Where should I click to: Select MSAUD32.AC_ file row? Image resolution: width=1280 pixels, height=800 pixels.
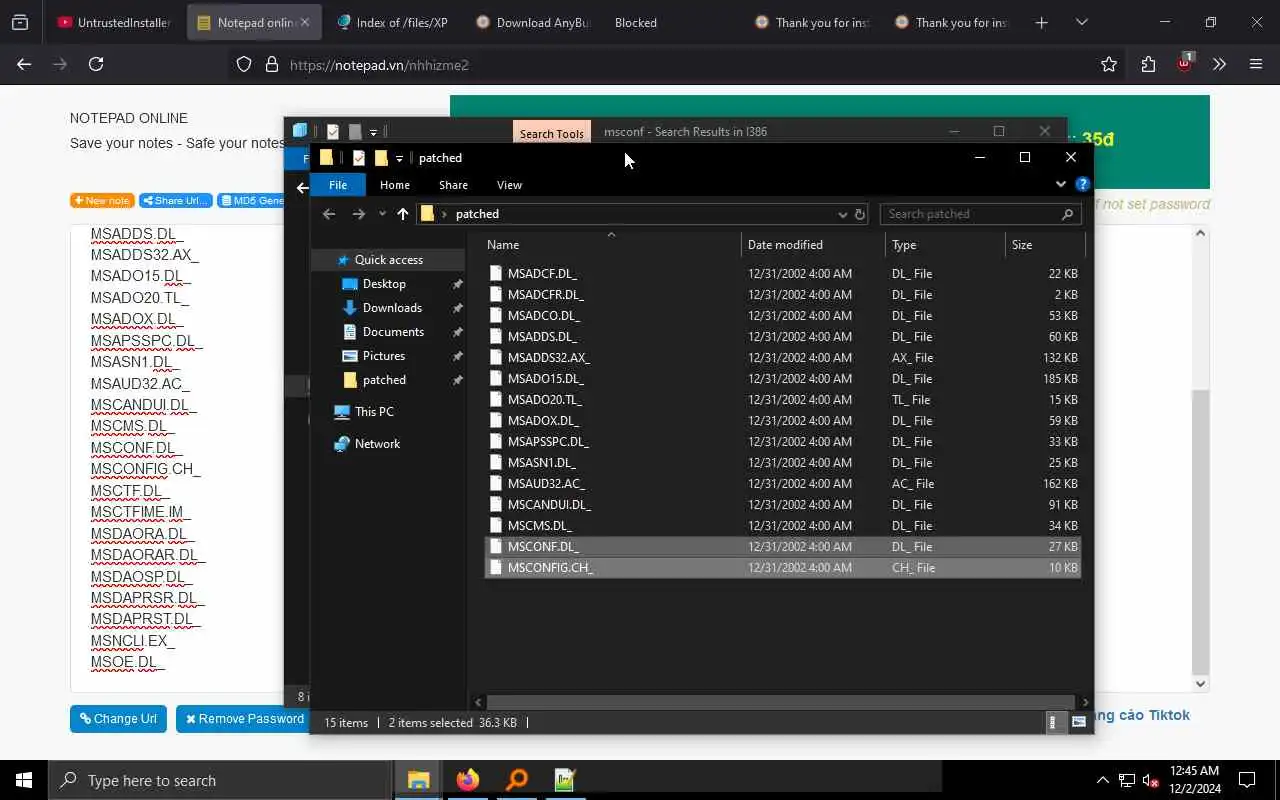[x=782, y=484]
